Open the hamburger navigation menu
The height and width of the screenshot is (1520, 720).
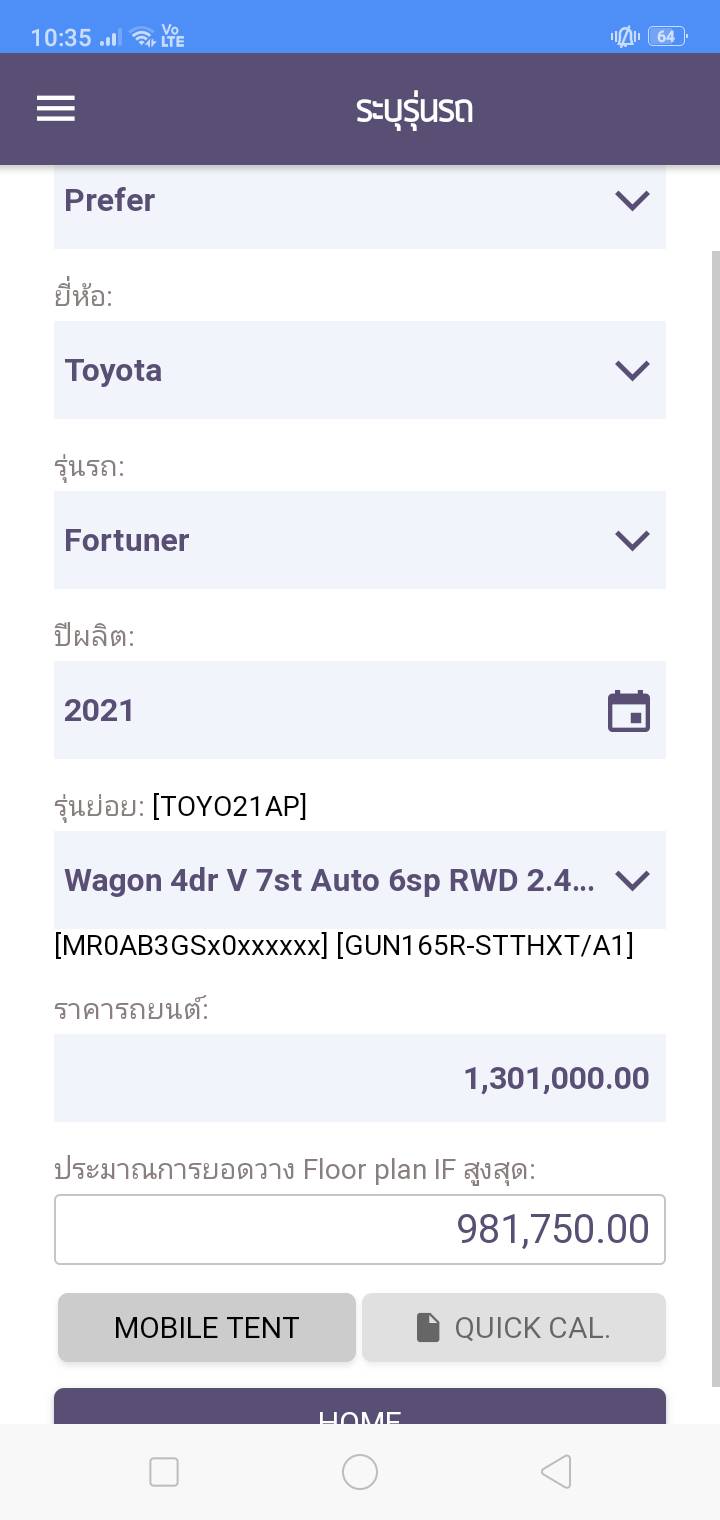pyautogui.click(x=56, y=108)
